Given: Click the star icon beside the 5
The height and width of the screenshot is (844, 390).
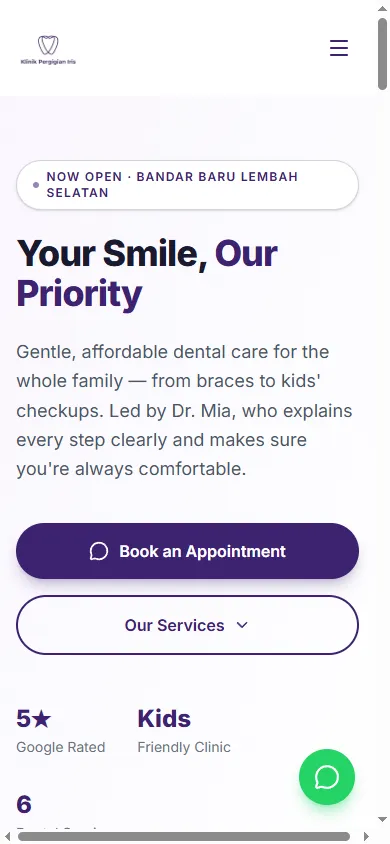Looking at the screenshot, I should (x=41, y=719).
